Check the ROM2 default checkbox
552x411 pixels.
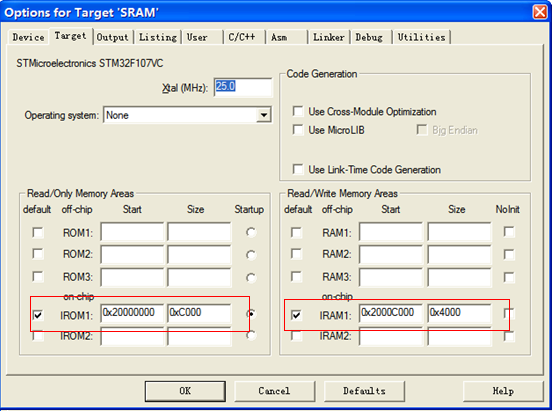click(x=38, y=254)
